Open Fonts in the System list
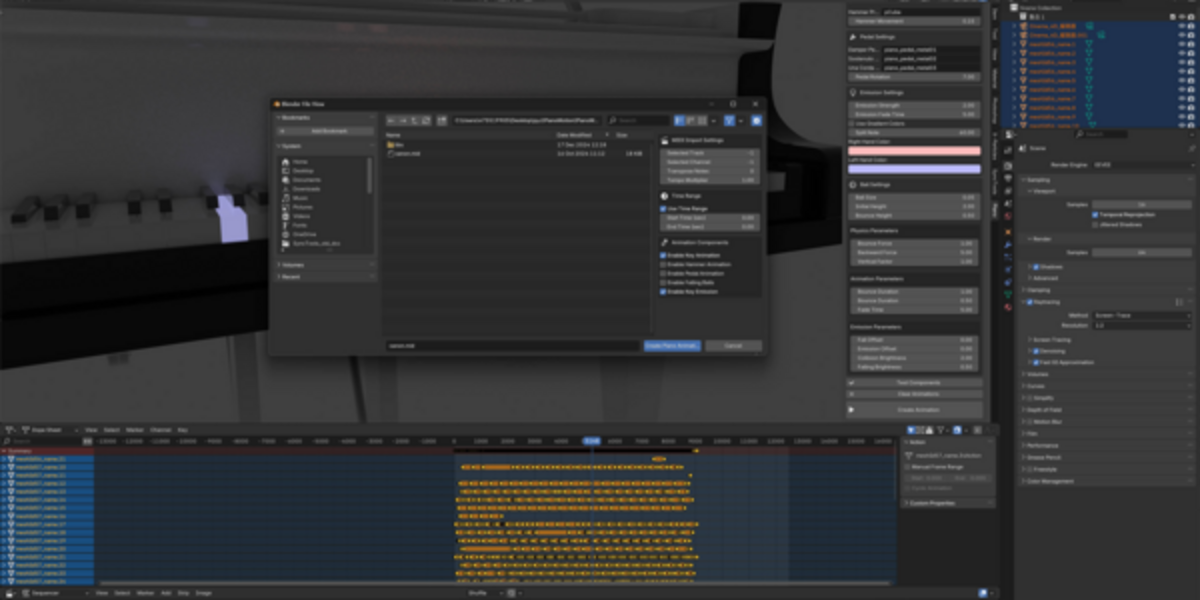This screenshot has height=600, width=1200. (300, 225)
